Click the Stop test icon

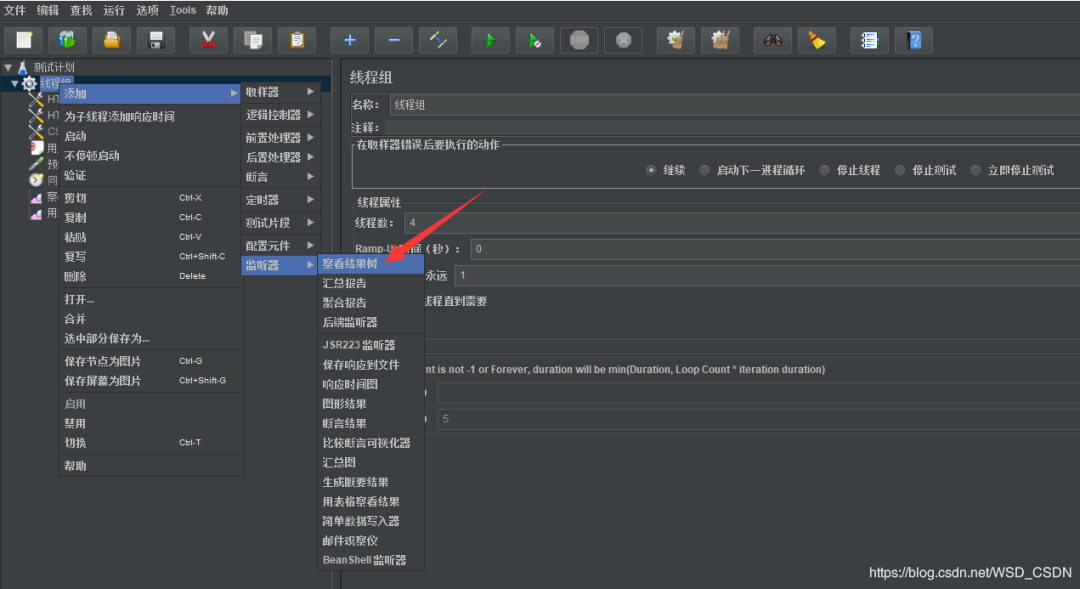[x=579, y=41]
